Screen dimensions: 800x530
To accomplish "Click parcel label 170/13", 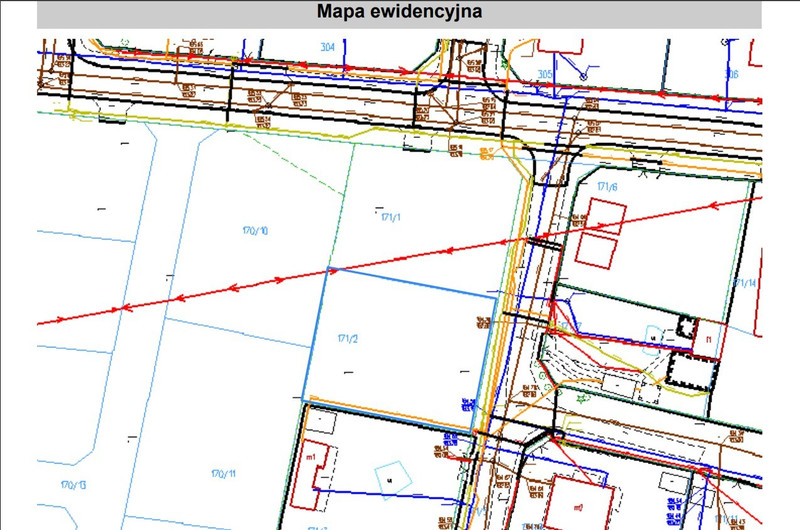I will 73,485.
